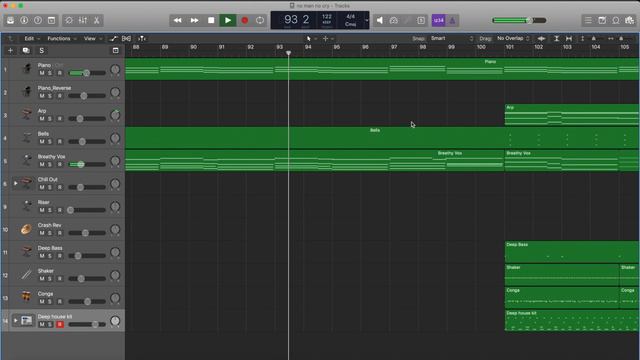Click horizontal auto zoom button

[569, 38]
